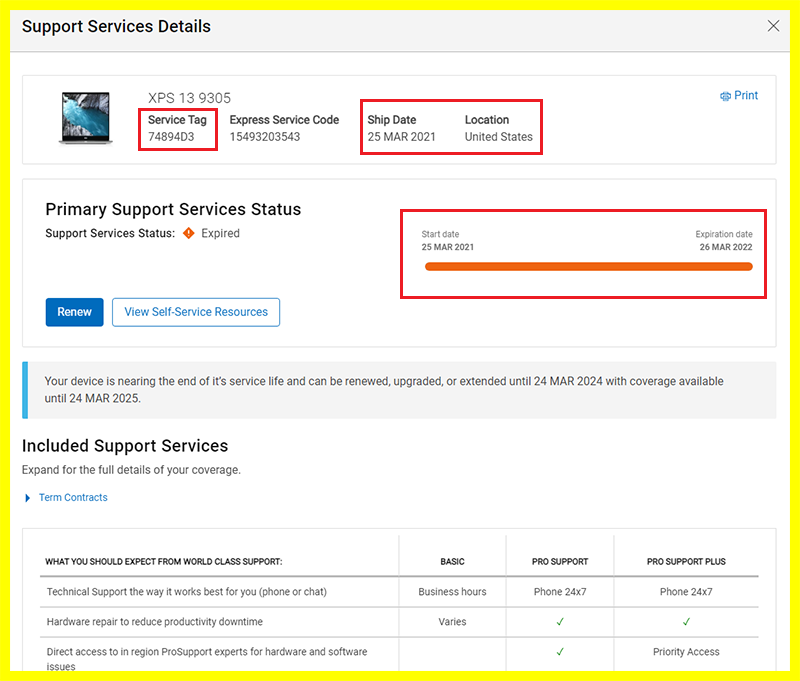
Task: Click the XPS 13 laptop thumbnail image
Action: pos(86,118)
